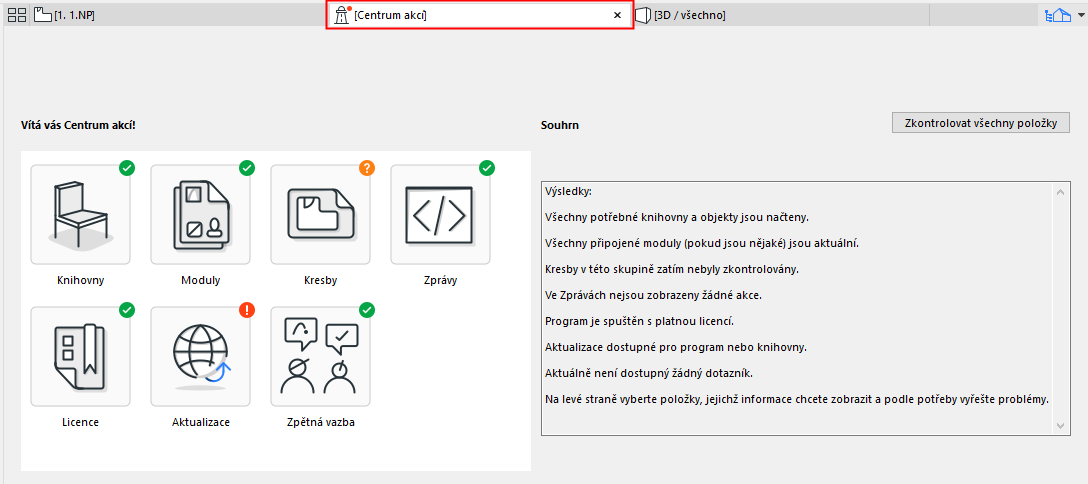The width and height of the screenshot is (1088, 484).
Task: Close the Centrum akcí tab
Action: (x=617, y=16)
